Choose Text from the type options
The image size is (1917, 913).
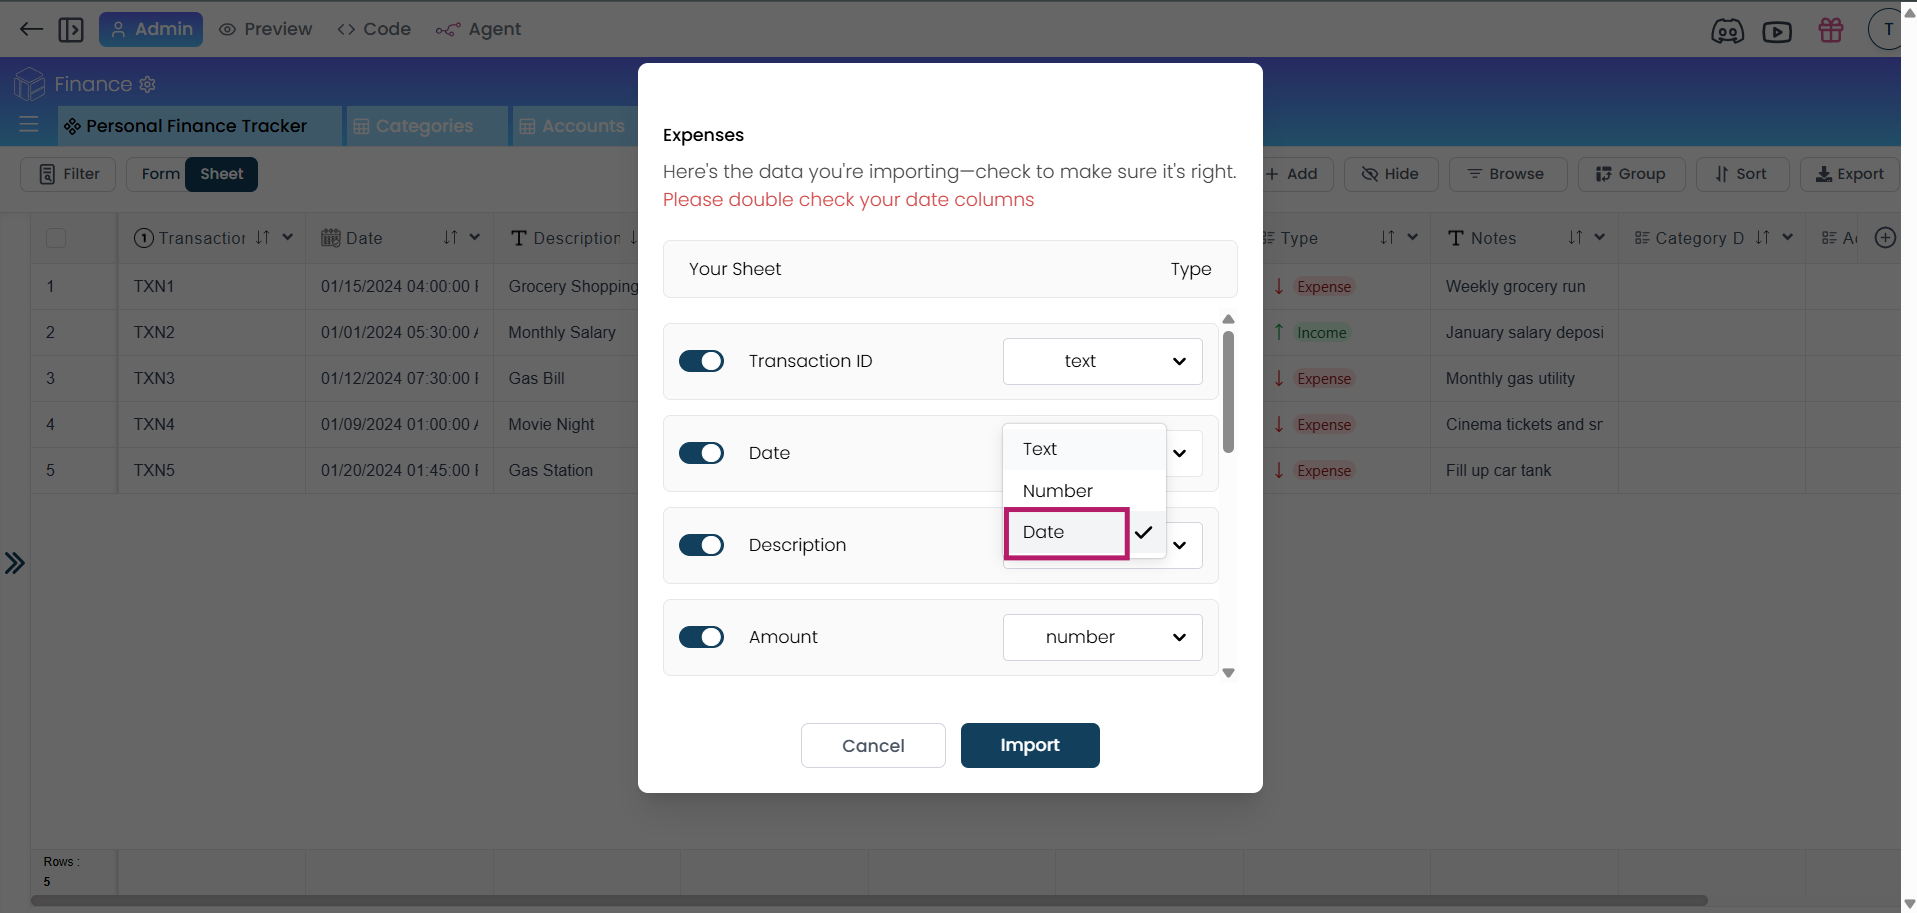[x=1040, y=449]
